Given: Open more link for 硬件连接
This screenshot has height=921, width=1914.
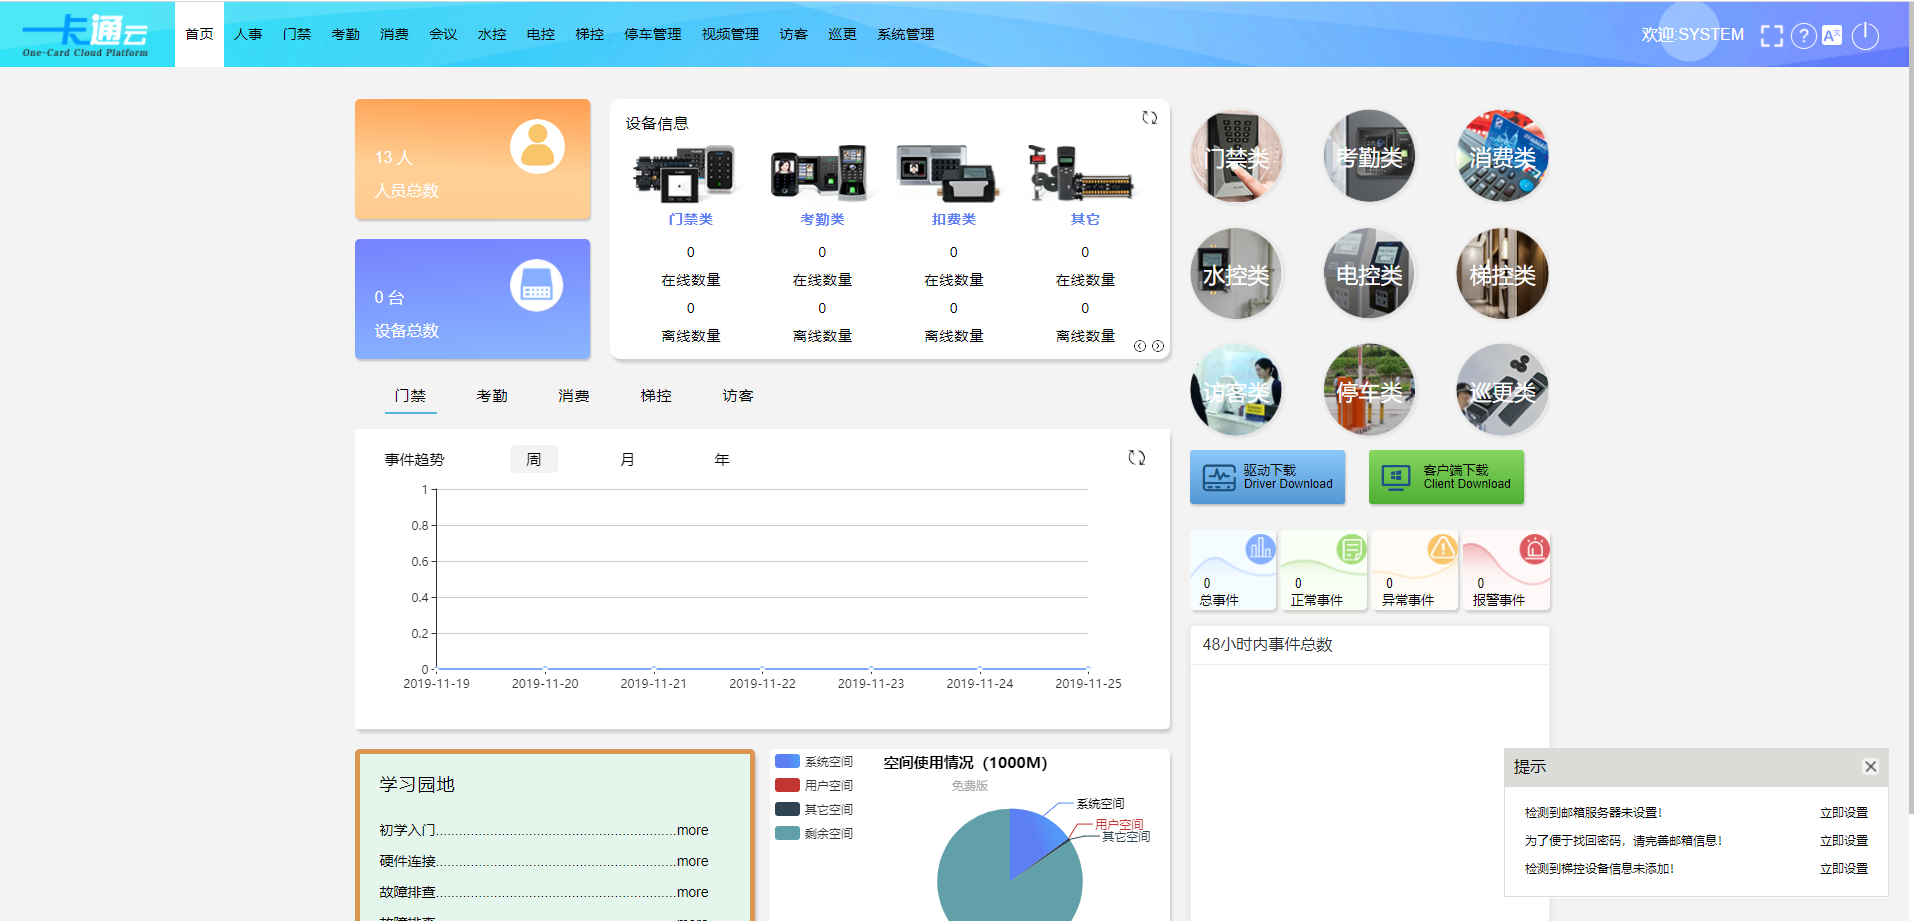Looking at the screenshot, I should (692, 861).
